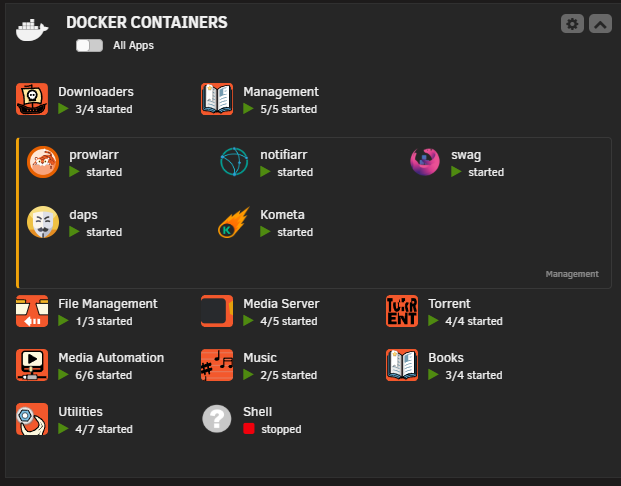Click the Utilities folder name
The image size is (621, 486).
coord(80,412)
